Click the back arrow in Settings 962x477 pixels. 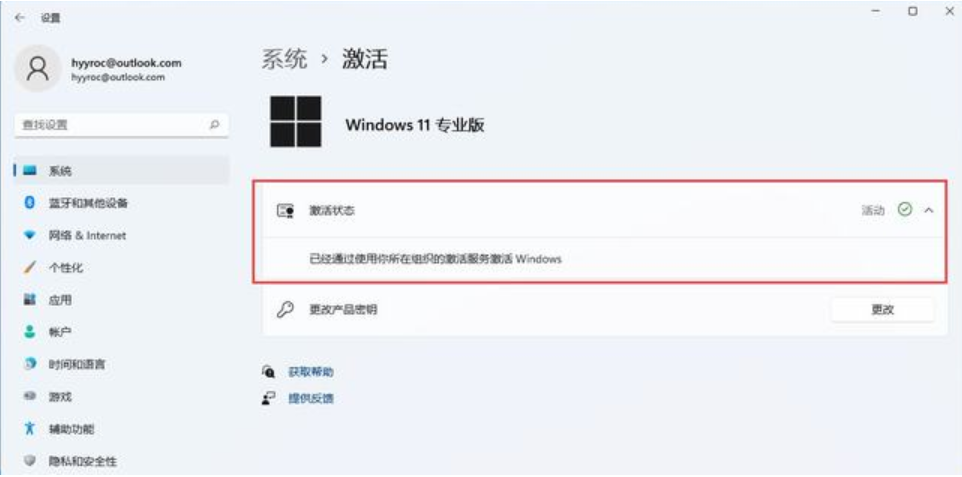20,18
